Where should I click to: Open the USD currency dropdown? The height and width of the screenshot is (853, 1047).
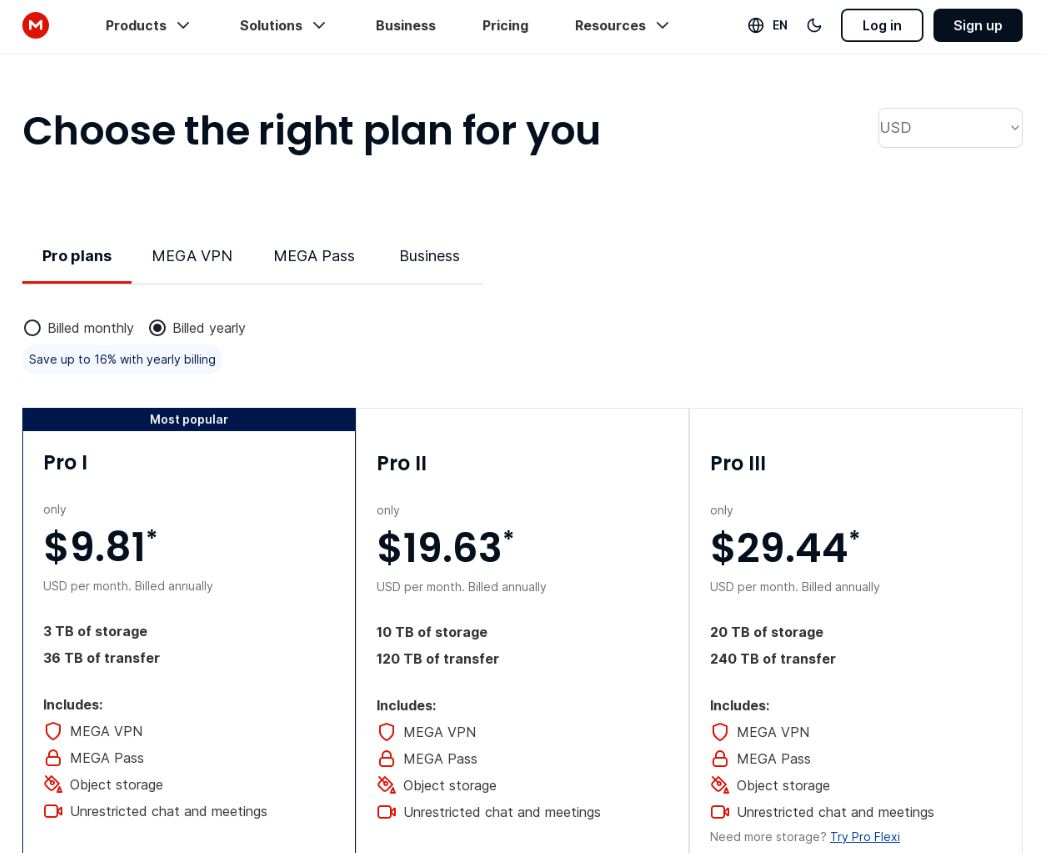tap(950, 127)
